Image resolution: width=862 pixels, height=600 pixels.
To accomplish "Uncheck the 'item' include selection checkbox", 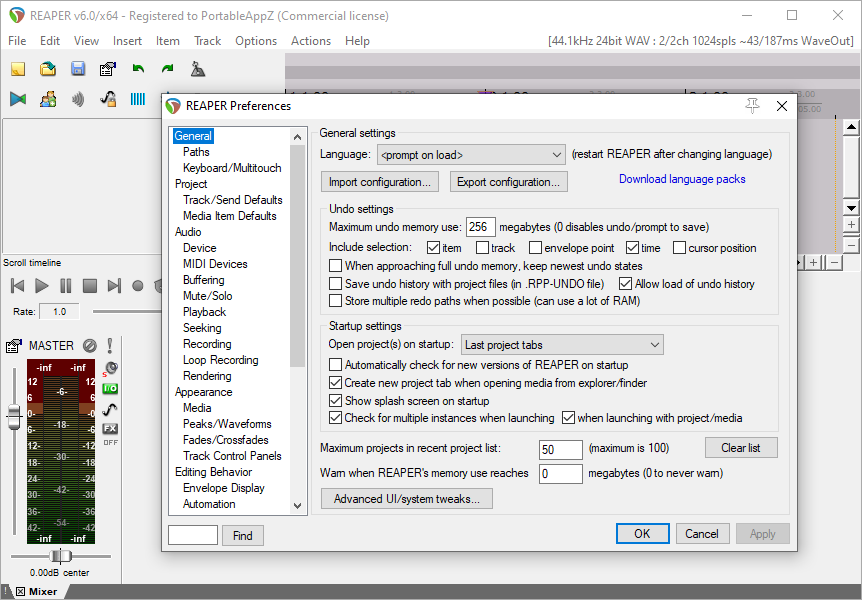I will [433, 248].
